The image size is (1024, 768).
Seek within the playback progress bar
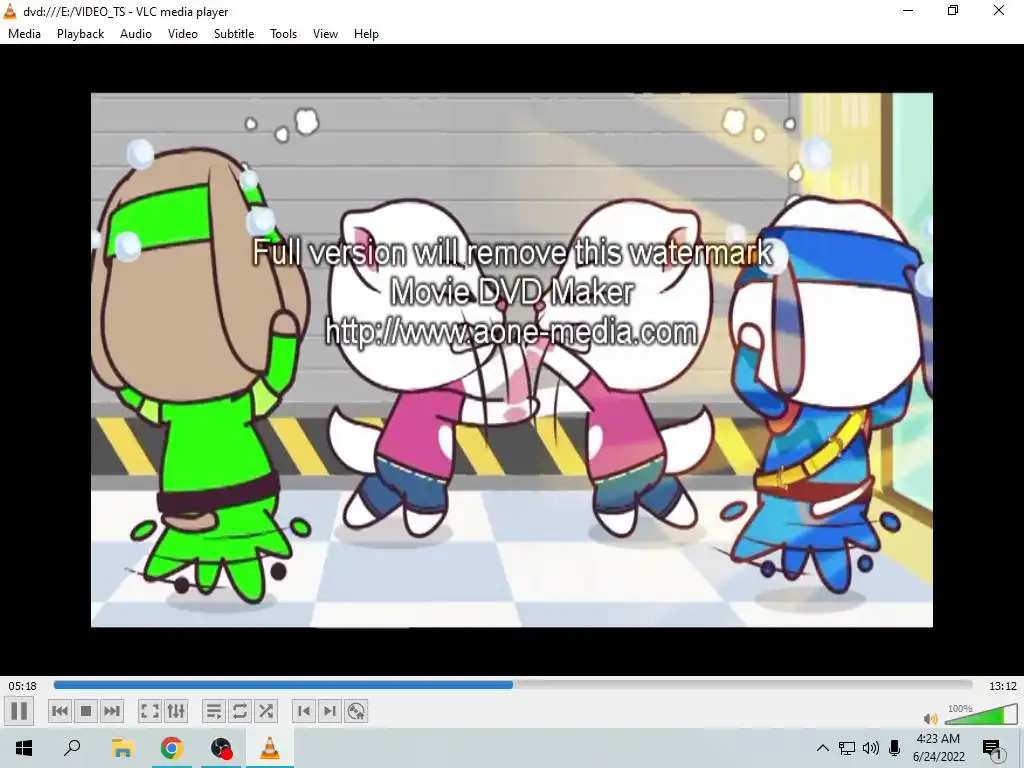pyautogui.click(x=513, y=685)
